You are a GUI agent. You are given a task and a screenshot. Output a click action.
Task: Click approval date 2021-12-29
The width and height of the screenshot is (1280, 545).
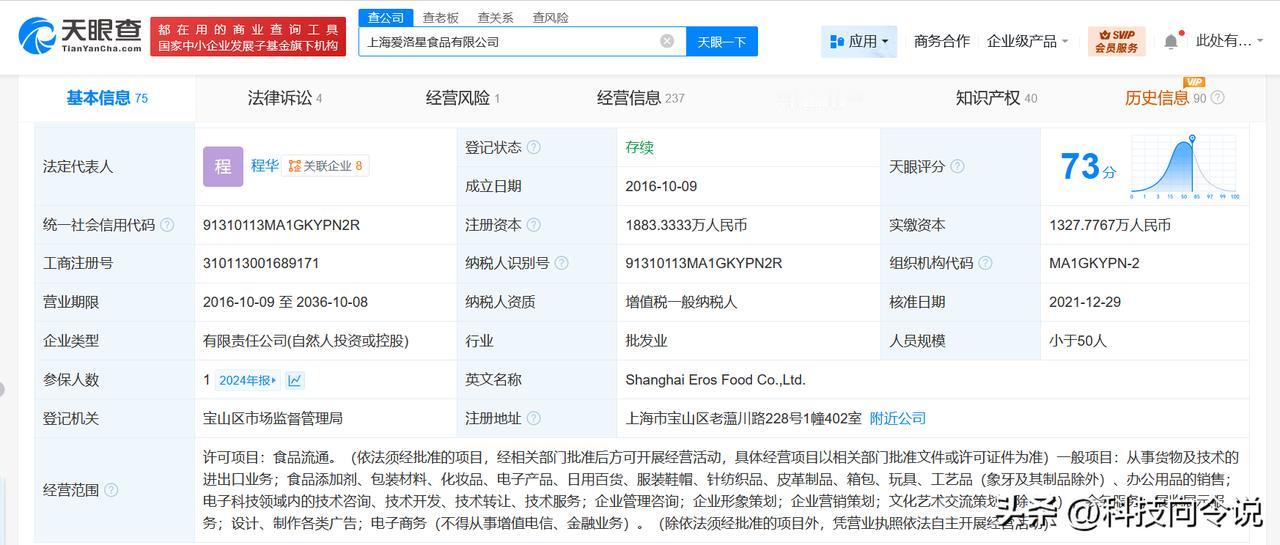pyautogui.click(x=1085, y=302)
